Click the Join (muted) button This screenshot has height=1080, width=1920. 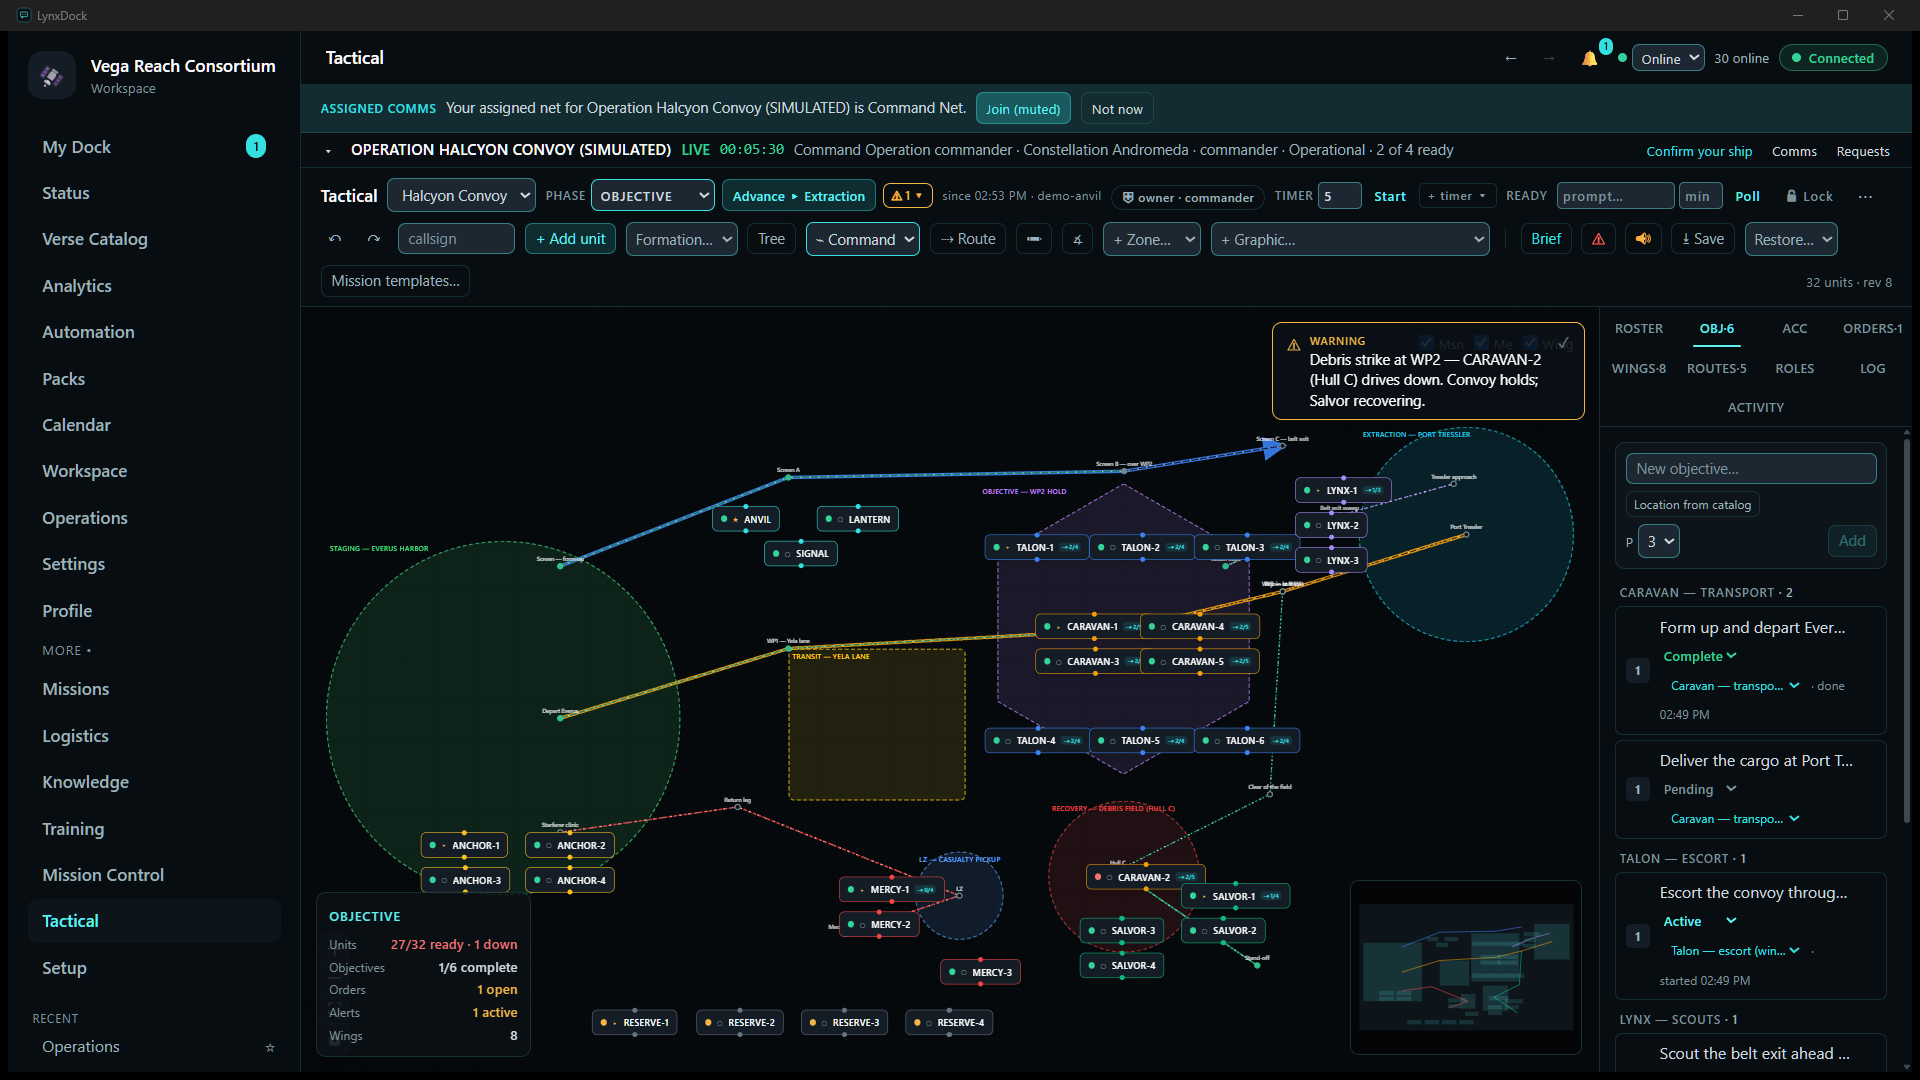[1023, 109]
